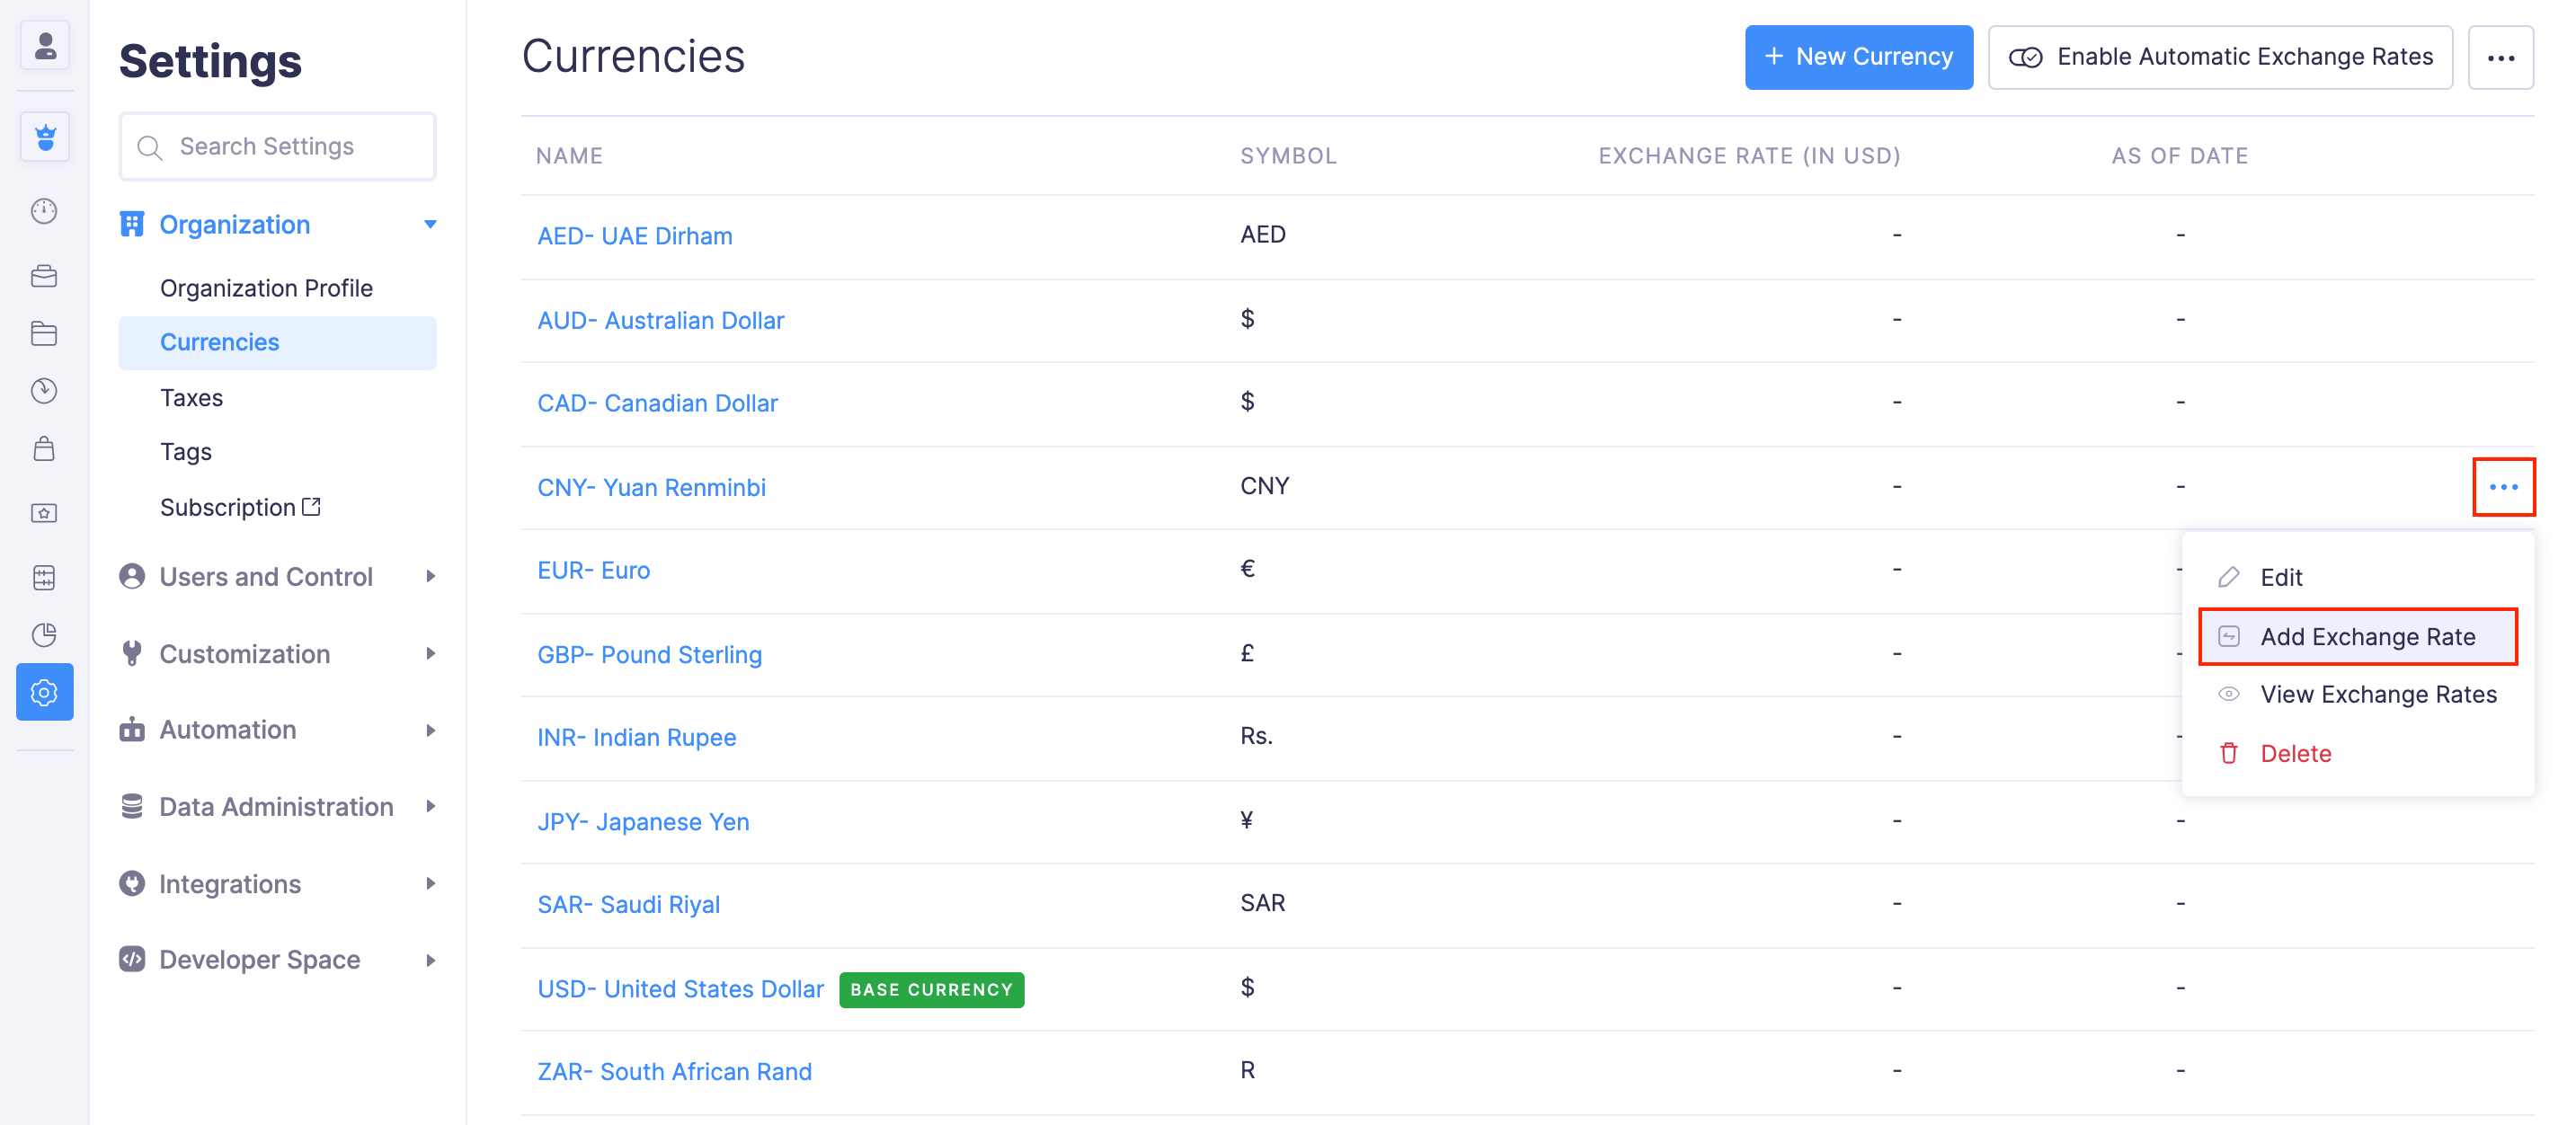Choose Add Exchange Rate from context menu

coord(2366,636)
